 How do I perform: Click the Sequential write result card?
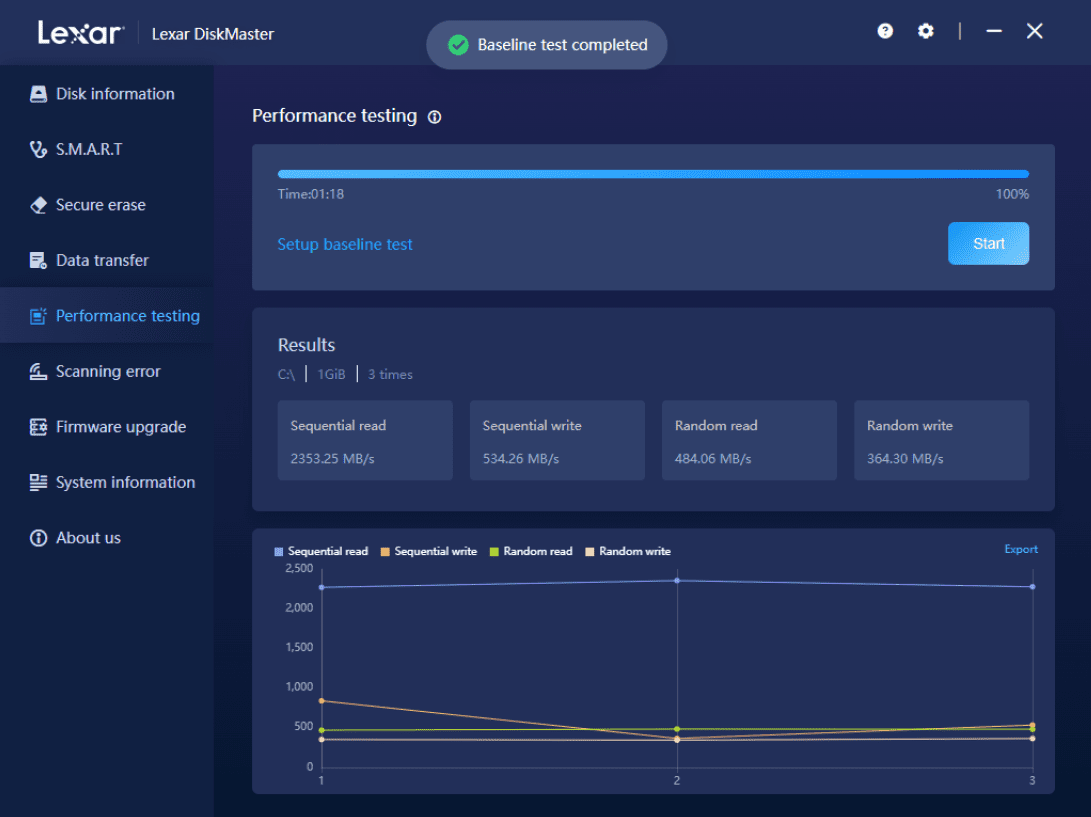click(x=557, y=440)
